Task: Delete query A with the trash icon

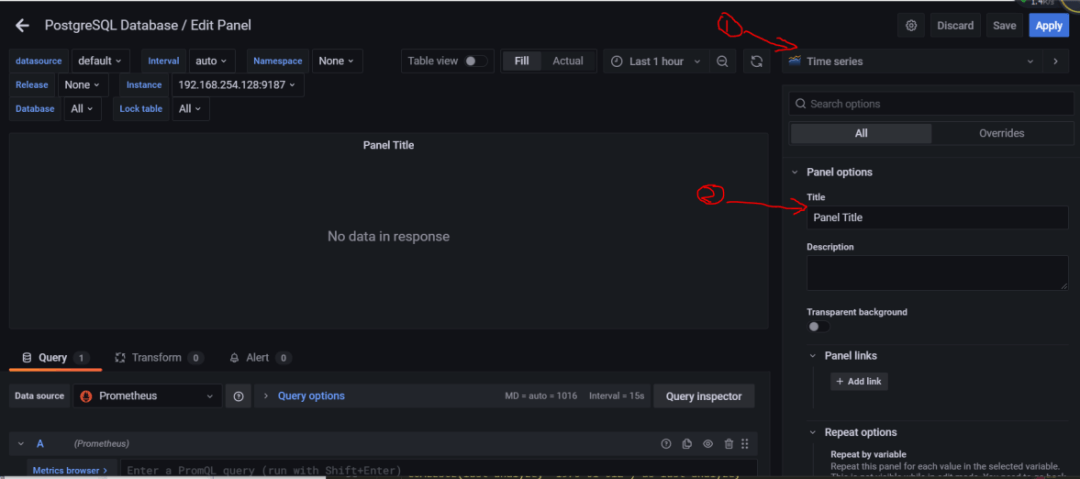Action: 729,444
